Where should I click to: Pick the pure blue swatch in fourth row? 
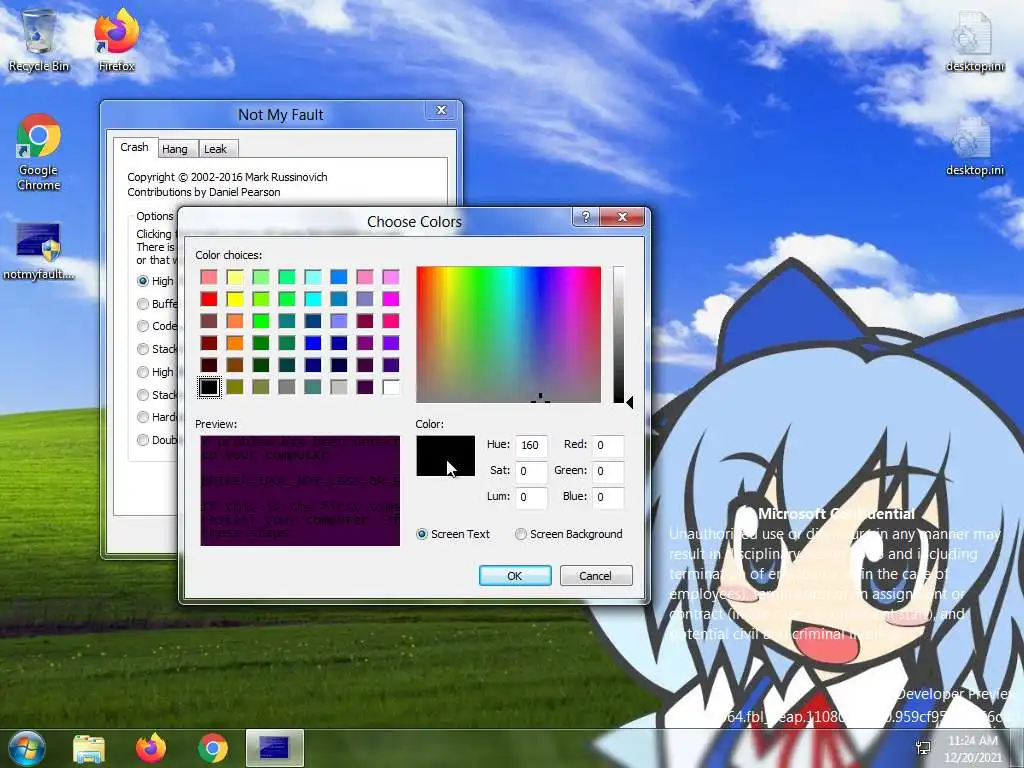coord(313,344)
